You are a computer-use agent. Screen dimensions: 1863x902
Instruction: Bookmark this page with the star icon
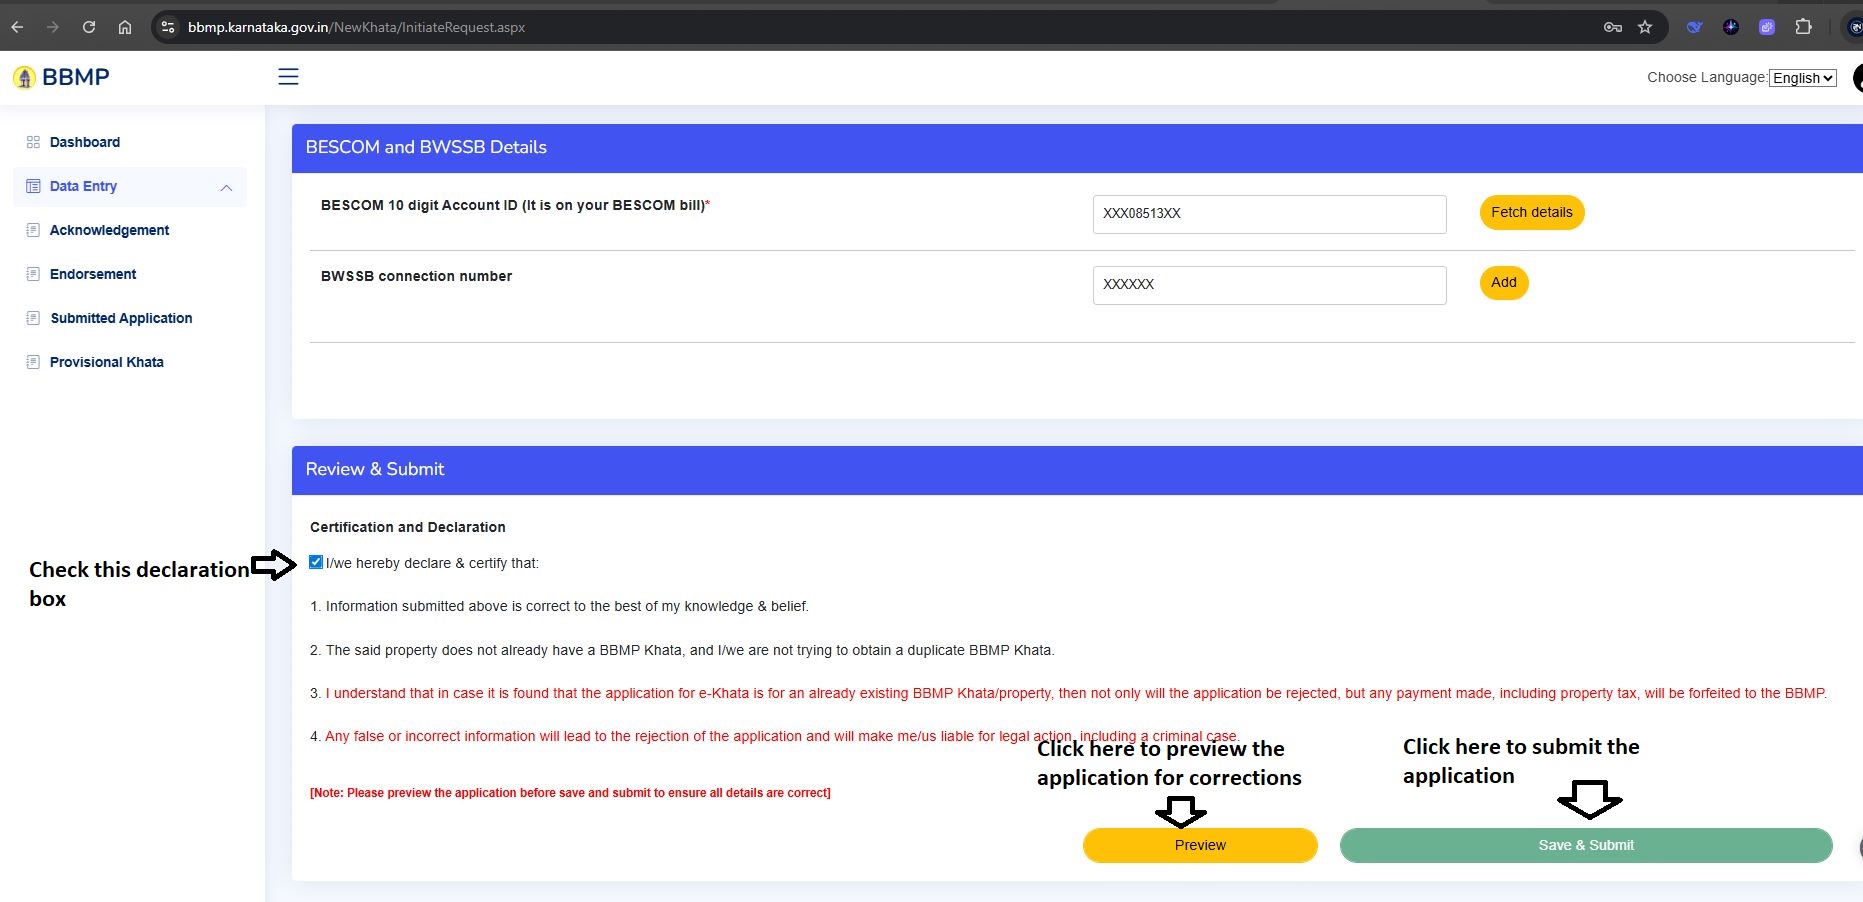[x=1645, y=27]
